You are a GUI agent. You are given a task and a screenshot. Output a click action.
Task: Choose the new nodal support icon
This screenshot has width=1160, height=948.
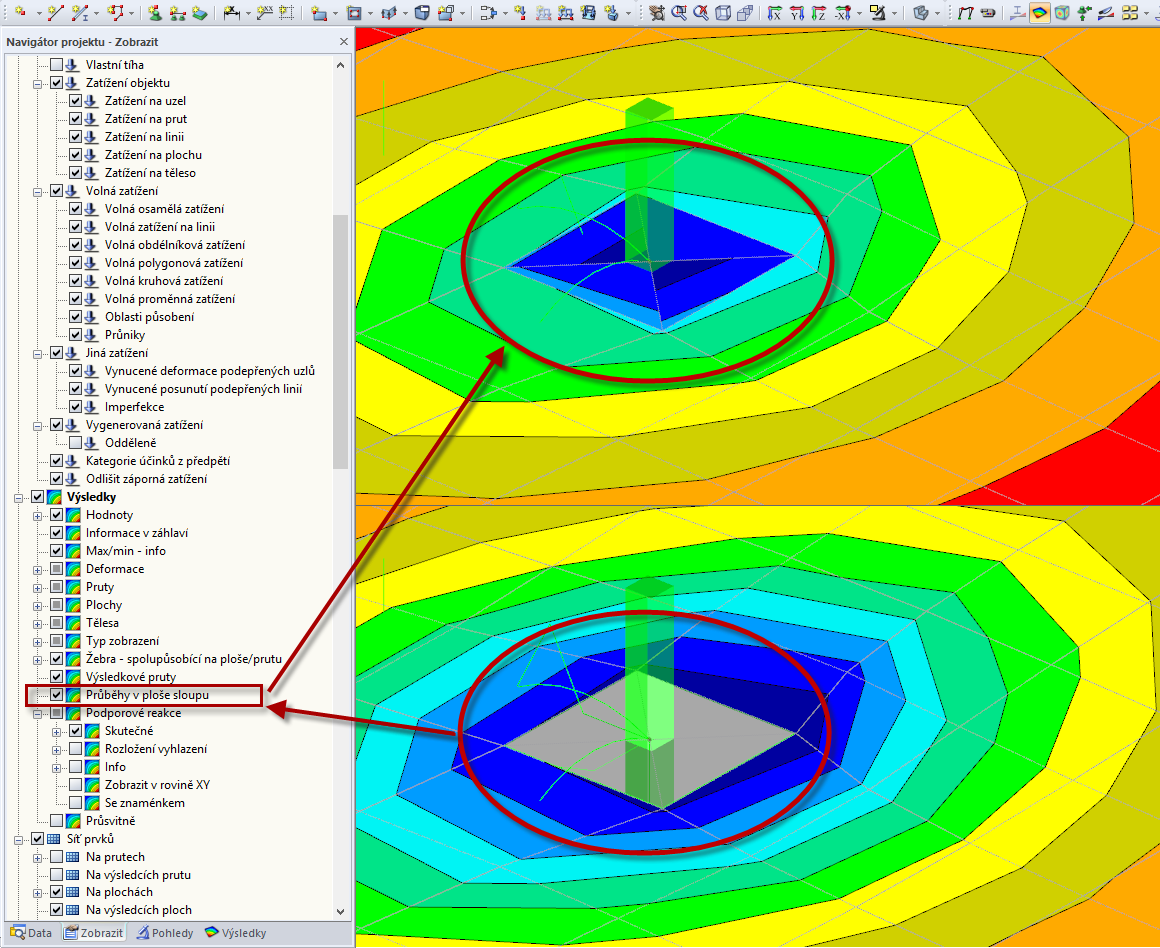(154, 12)
